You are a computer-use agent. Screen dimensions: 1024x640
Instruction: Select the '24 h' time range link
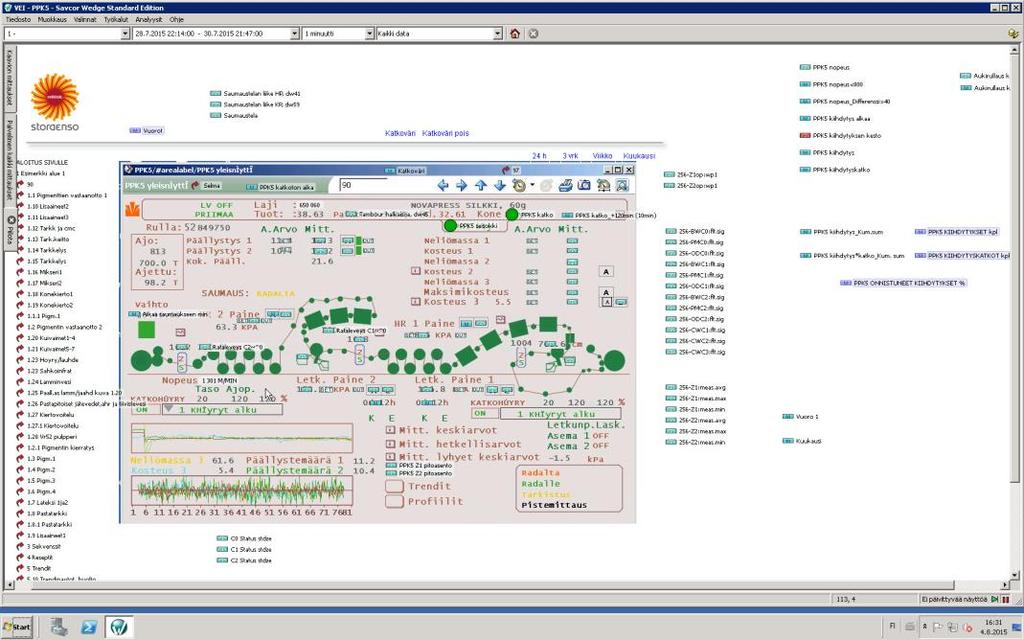[x=539, y=156]
